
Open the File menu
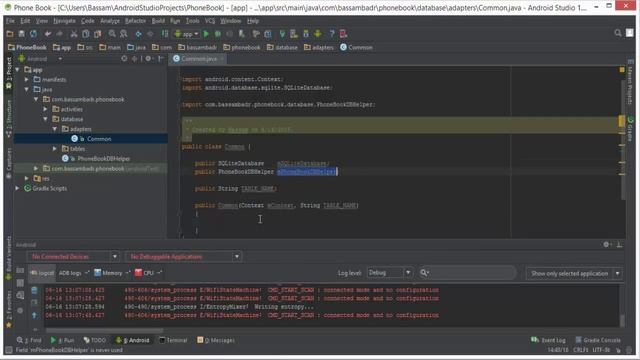coord(10,21)
